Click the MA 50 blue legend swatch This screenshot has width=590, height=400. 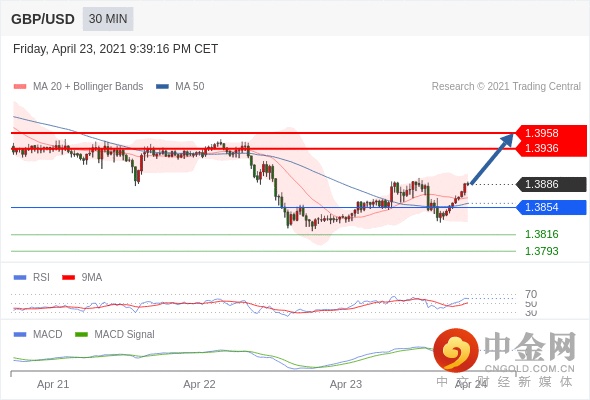162,87
